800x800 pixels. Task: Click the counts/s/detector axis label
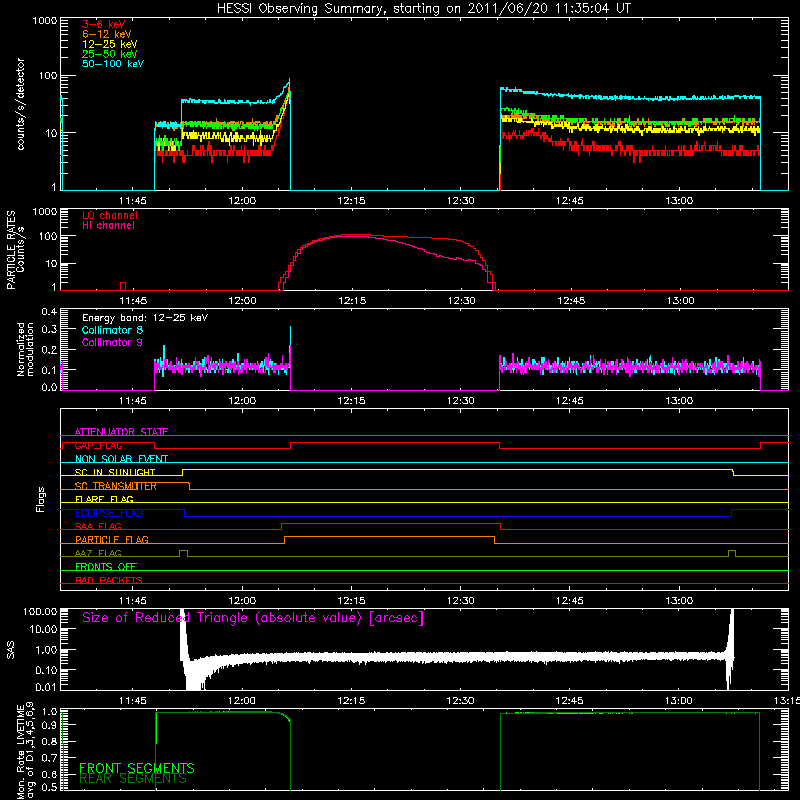coord(20,104)
